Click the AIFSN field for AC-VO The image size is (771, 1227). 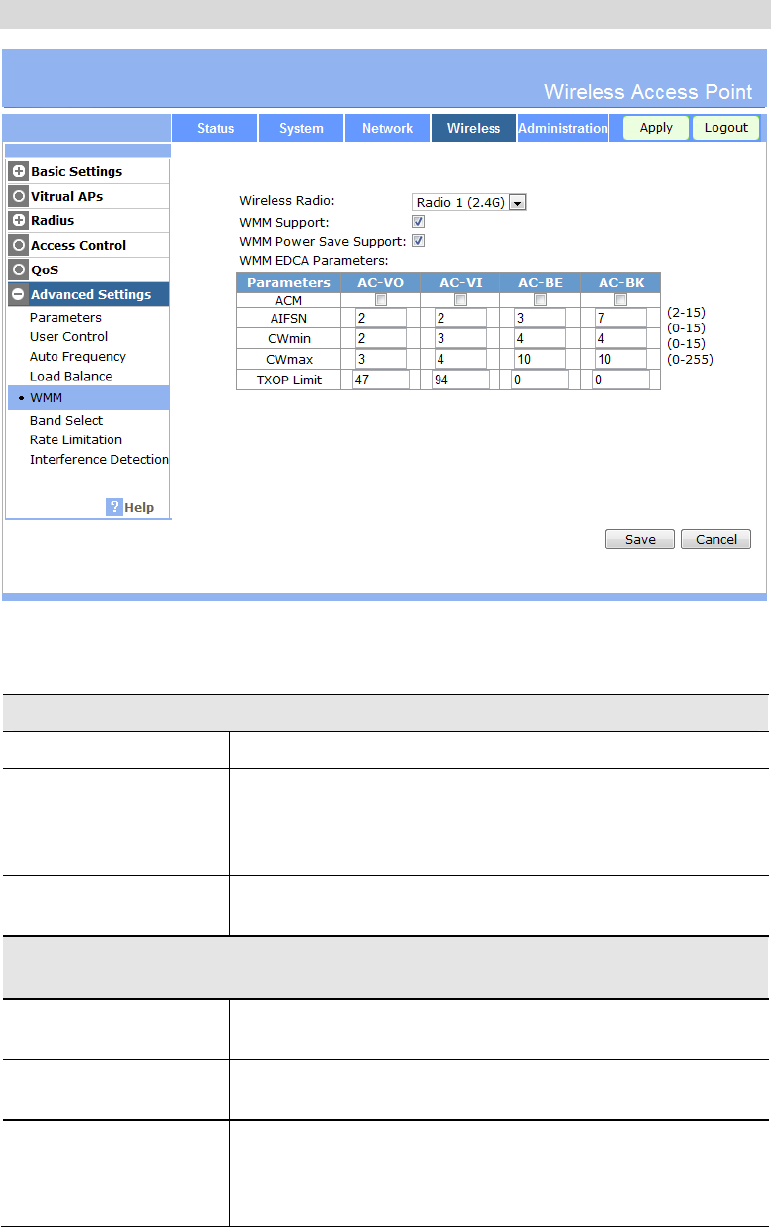pos(380,317)
